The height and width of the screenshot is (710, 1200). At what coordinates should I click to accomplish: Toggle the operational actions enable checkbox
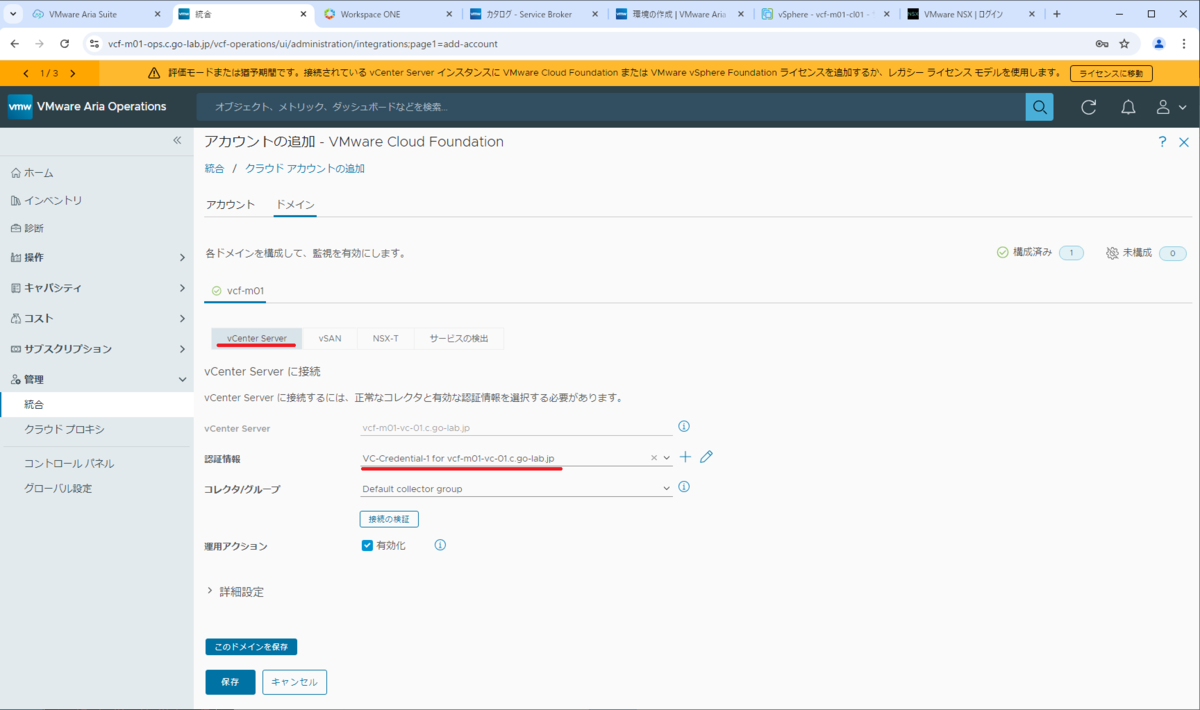pos(367,546)
